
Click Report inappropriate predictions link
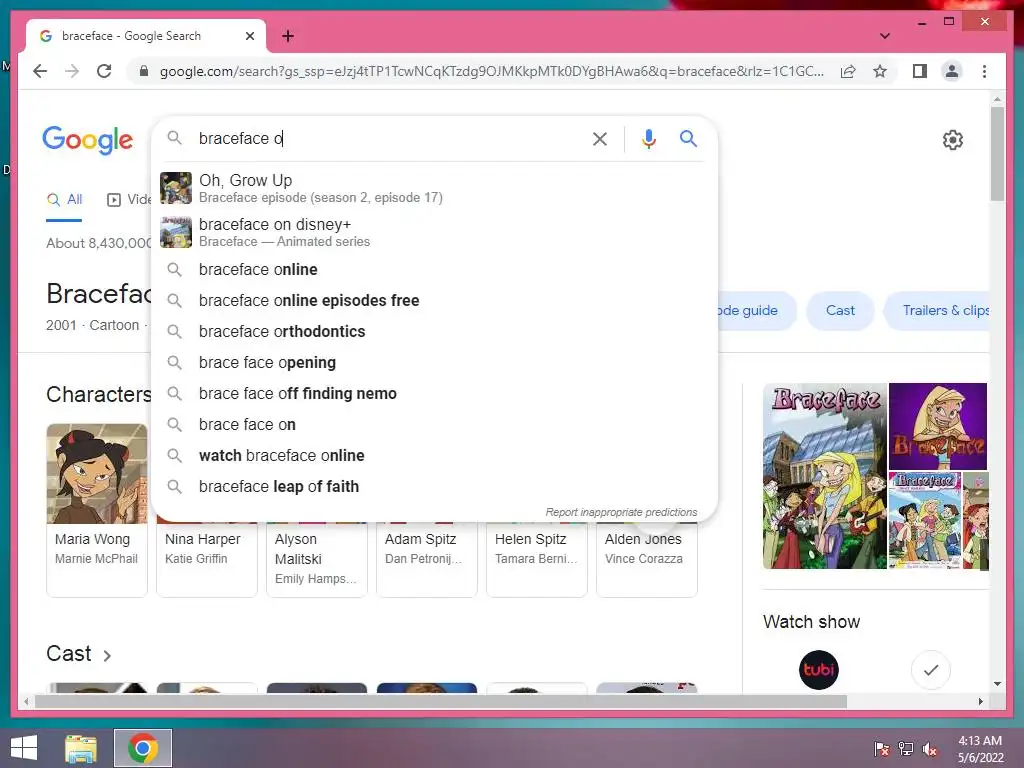coord(621,512)
